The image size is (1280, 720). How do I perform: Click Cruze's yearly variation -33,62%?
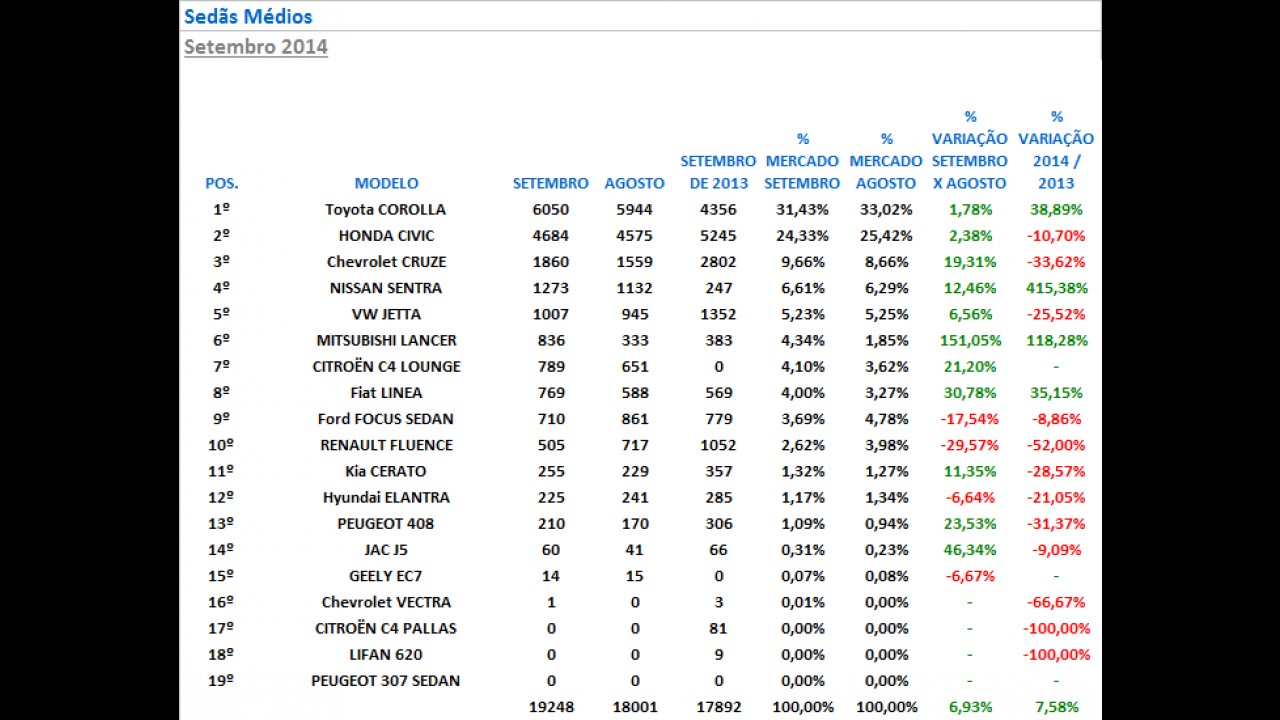1056,261
